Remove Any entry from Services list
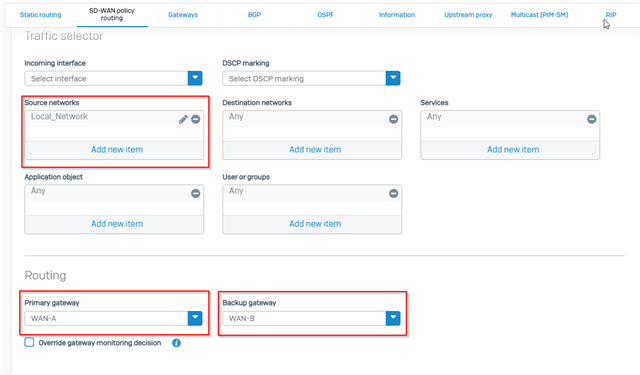Screen dimensions: 640x375 pos(591,119)
